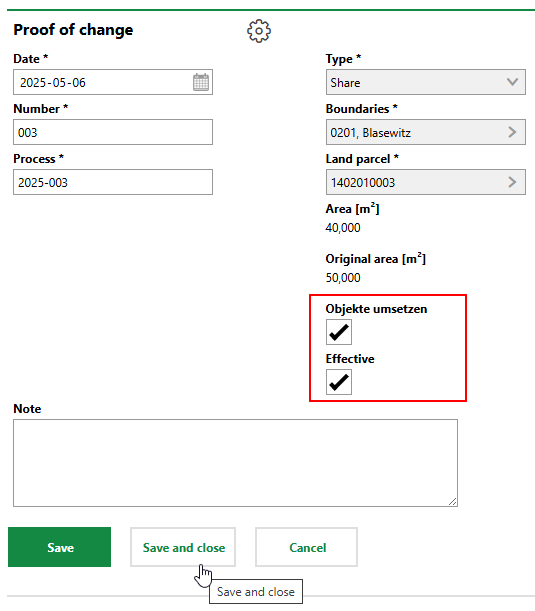Open the settings gear beside Proof of change
The height and width of the screenshot is (611, 535).
point(259,31)
